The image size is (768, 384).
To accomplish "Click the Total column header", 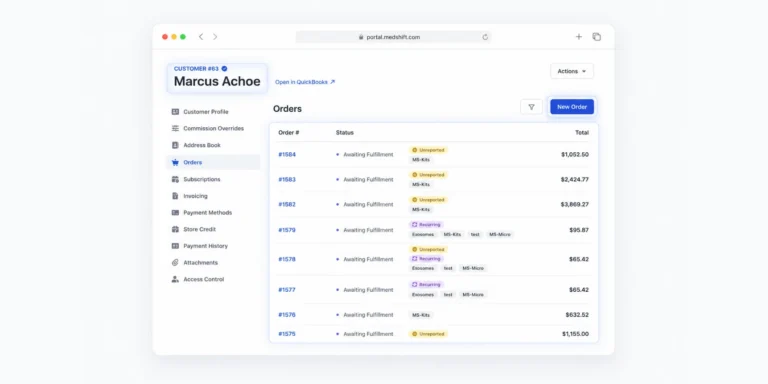I will (582, 133).
